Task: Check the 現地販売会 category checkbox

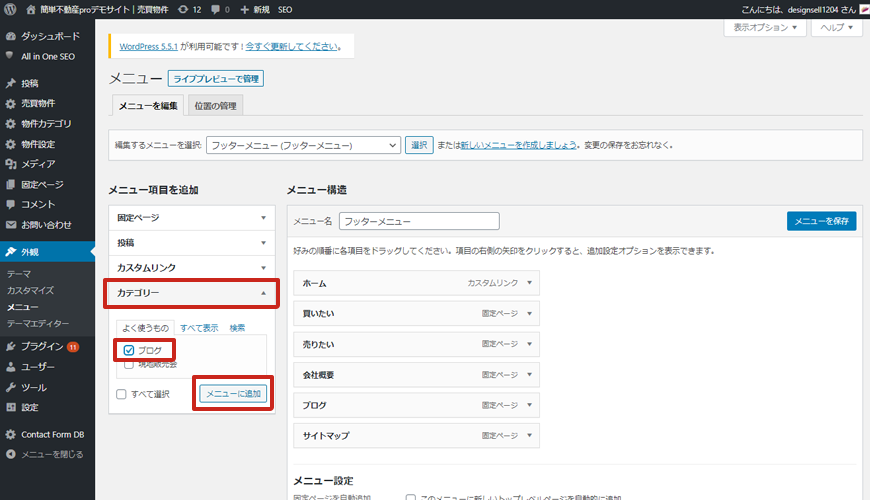Action: [x=129, y=365]
